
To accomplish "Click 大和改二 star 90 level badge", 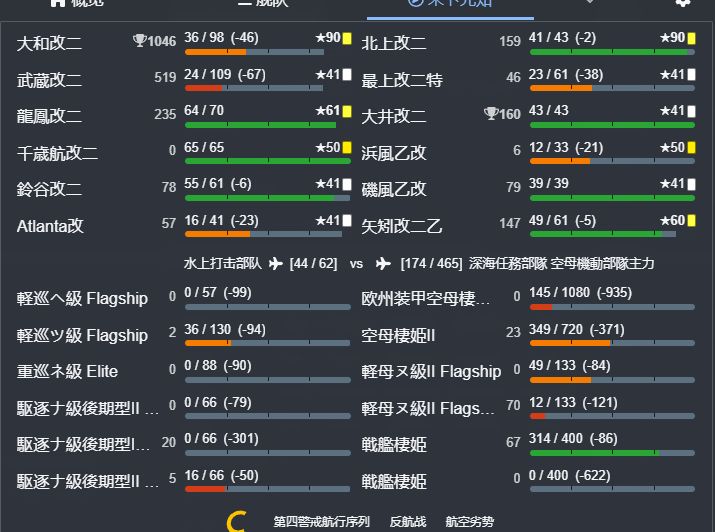I will pos(327,38).
